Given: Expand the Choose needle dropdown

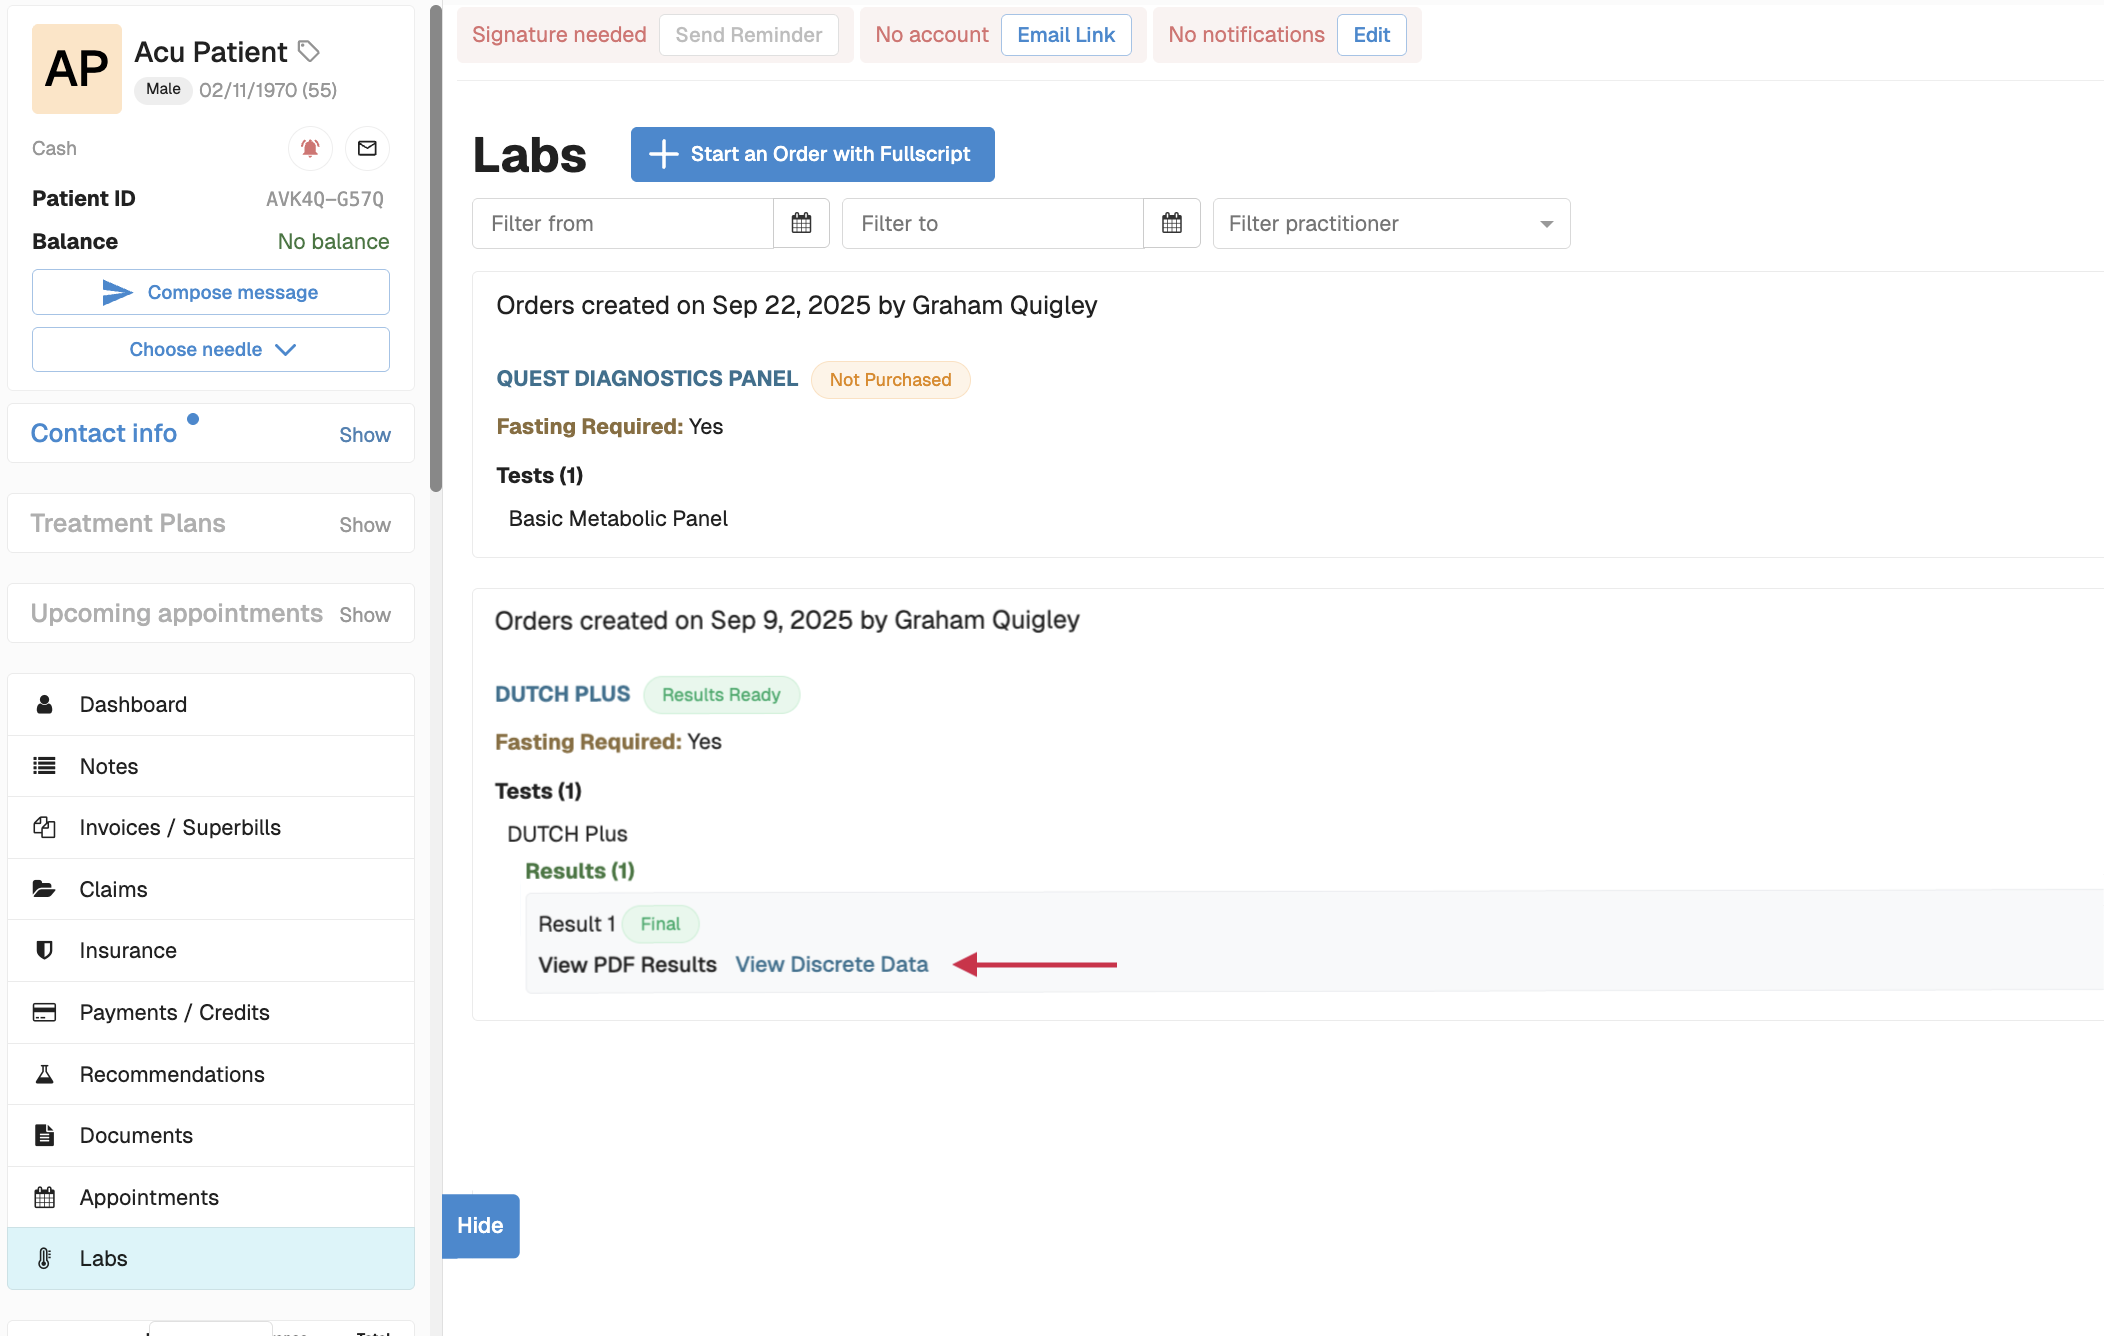Looking at the screenshot, I should [x=211, y=349].
